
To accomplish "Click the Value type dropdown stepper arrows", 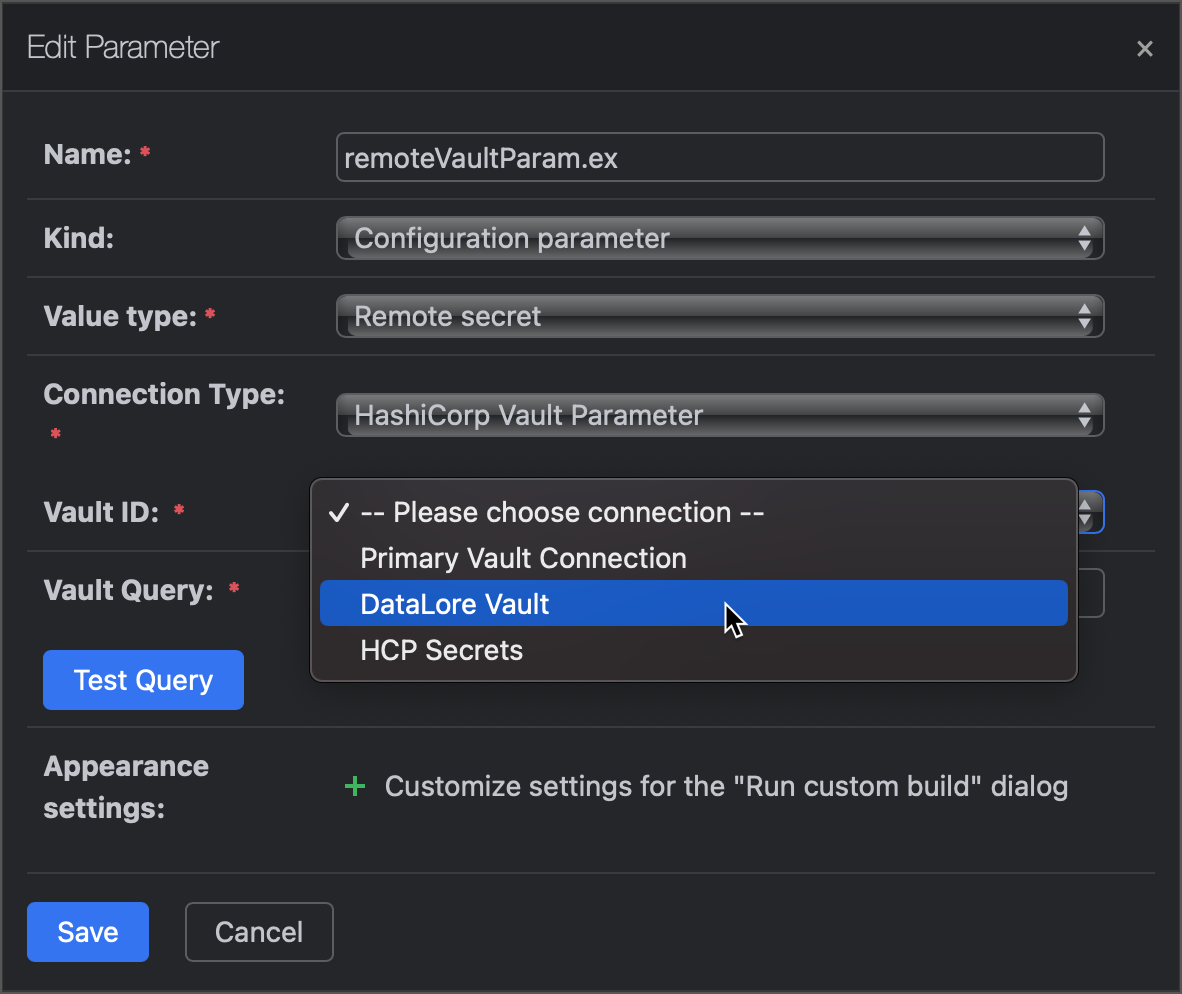I will pos(1085,316).
